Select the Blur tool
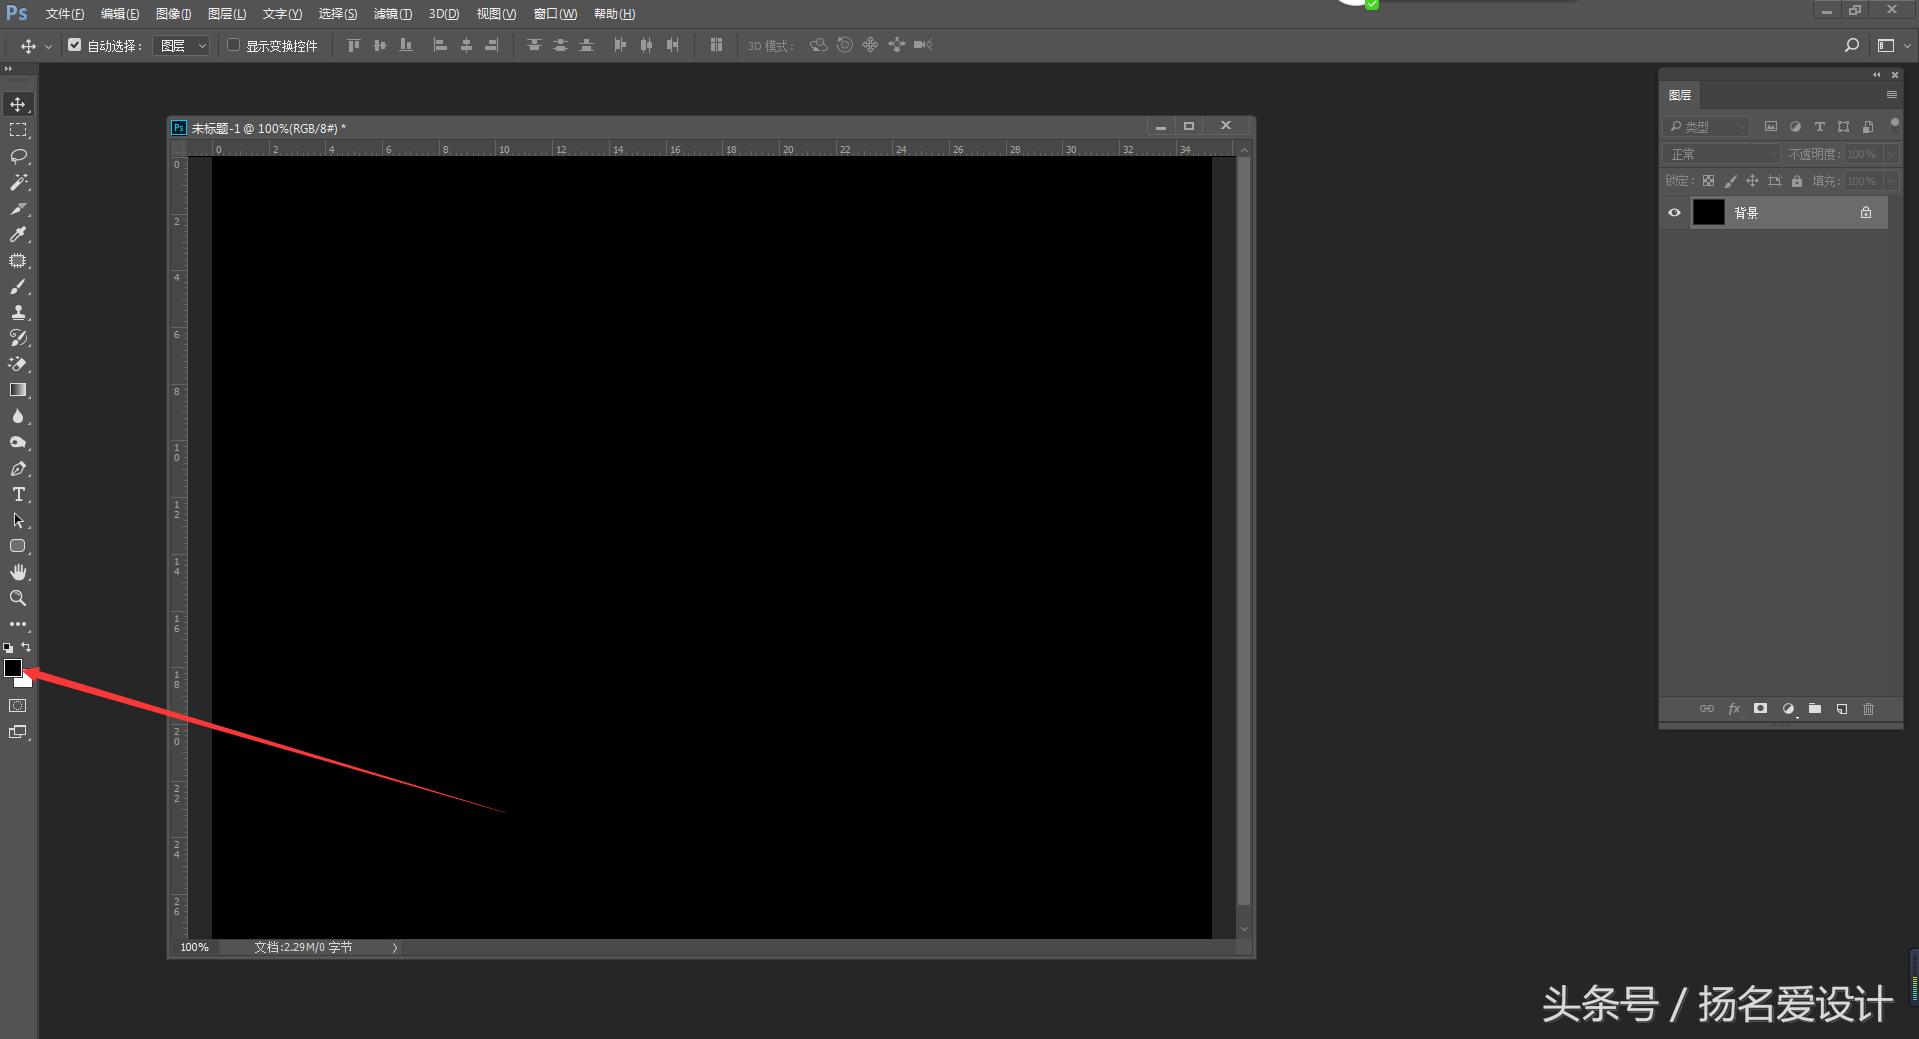The image size is (1919, 1039). (18, 416)
